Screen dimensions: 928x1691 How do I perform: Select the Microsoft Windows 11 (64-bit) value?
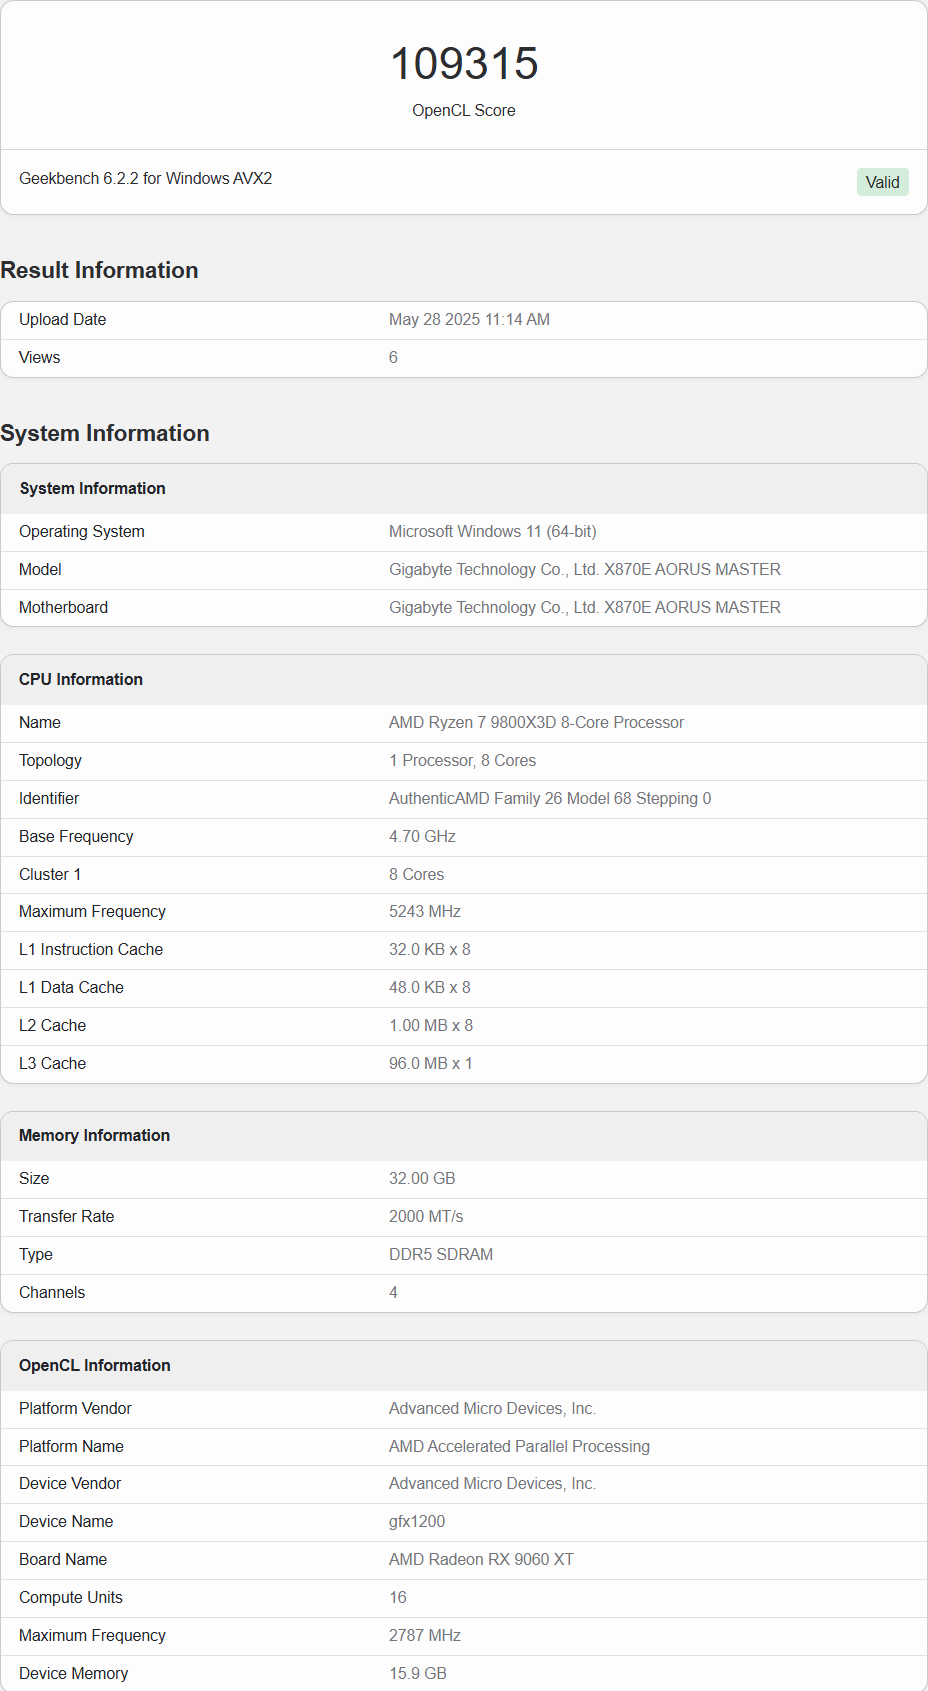[492, 531]
